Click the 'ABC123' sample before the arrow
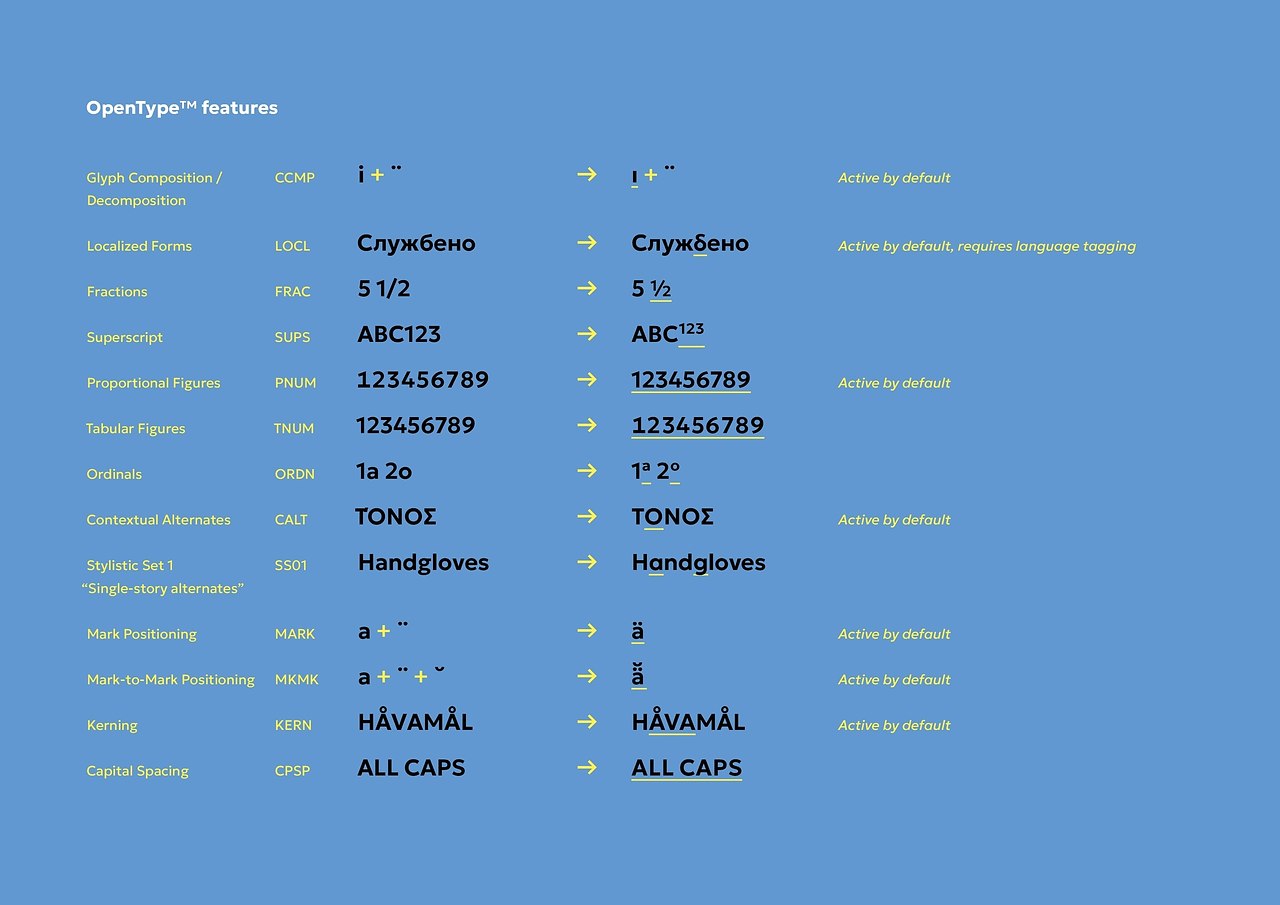Image resolution: width=1280 pixels, height=905 pixels. tap(399, 335)
